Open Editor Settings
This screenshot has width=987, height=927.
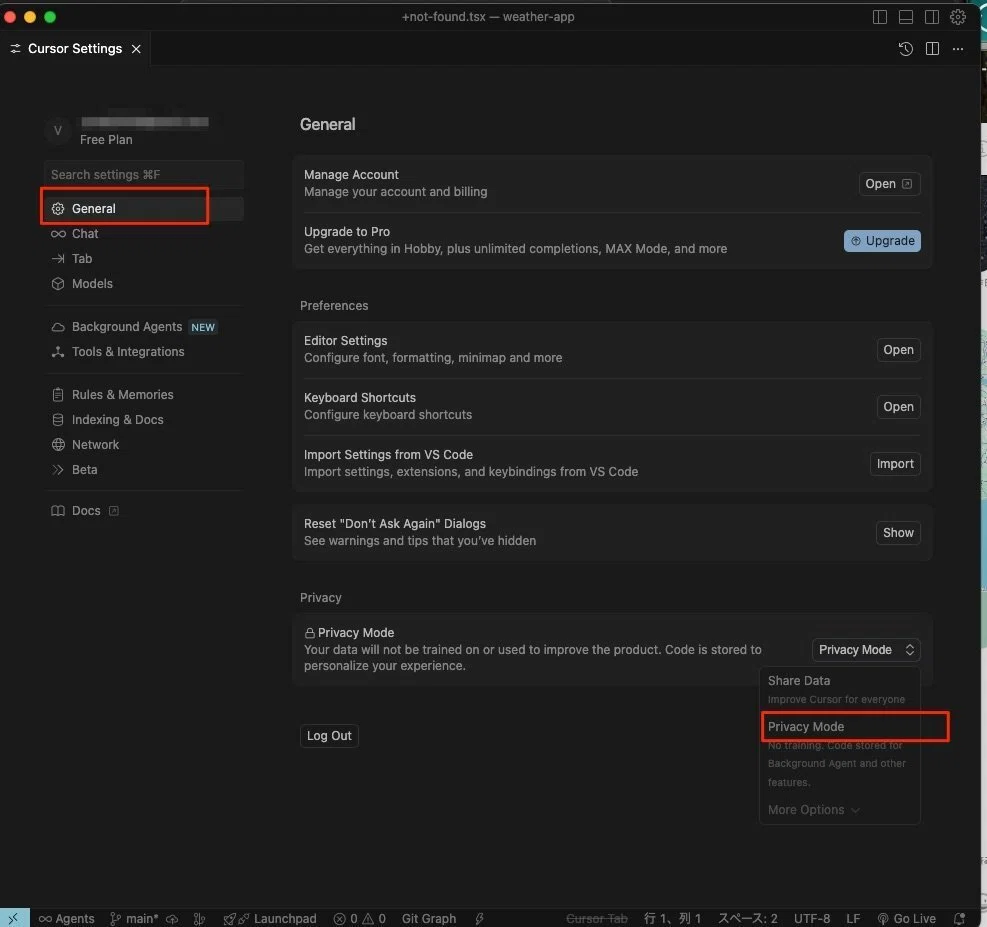coord(898,350)
